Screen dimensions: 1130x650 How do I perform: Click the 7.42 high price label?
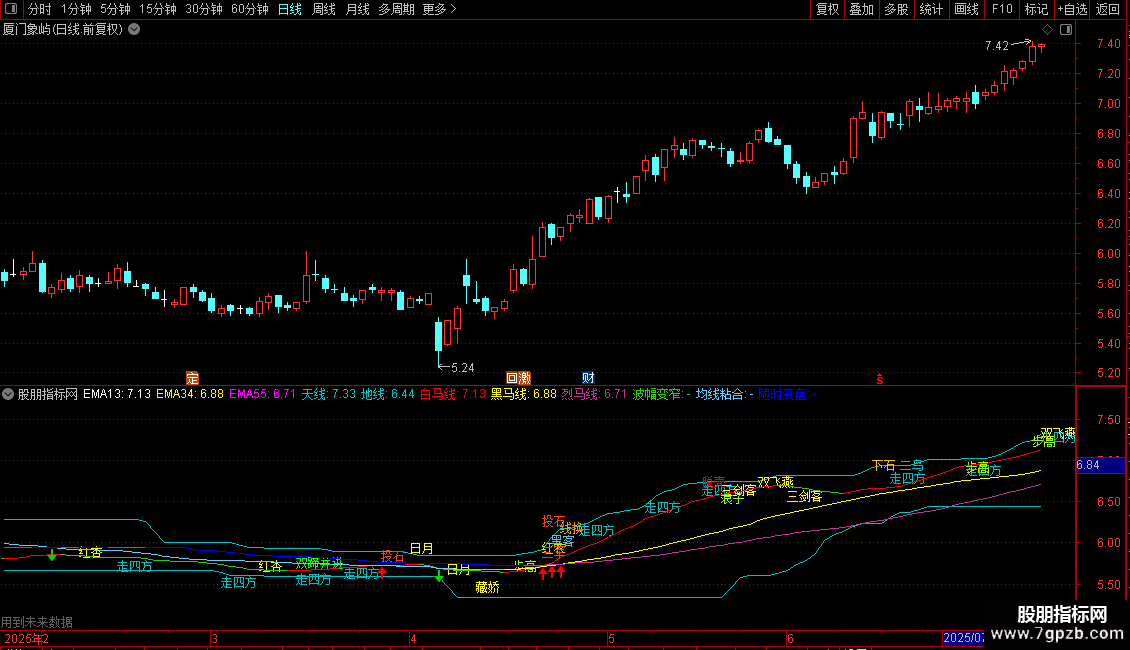click(997, 45)
